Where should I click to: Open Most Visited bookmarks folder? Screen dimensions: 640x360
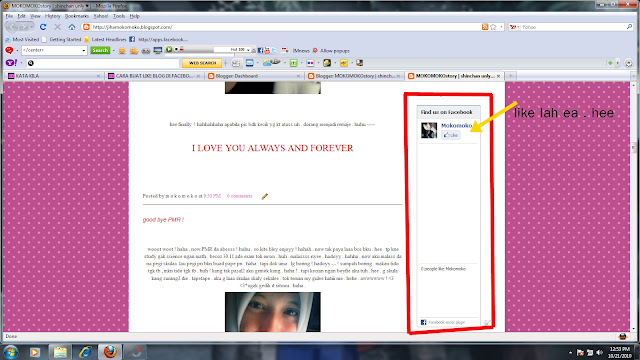click(22, 40)
